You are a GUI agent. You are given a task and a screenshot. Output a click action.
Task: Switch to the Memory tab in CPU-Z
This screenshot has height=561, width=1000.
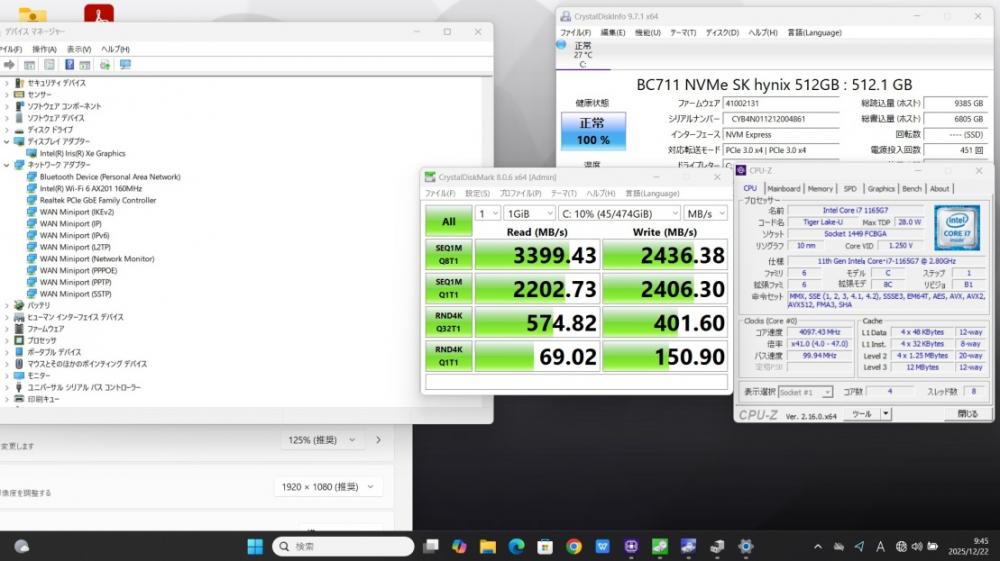820,188
